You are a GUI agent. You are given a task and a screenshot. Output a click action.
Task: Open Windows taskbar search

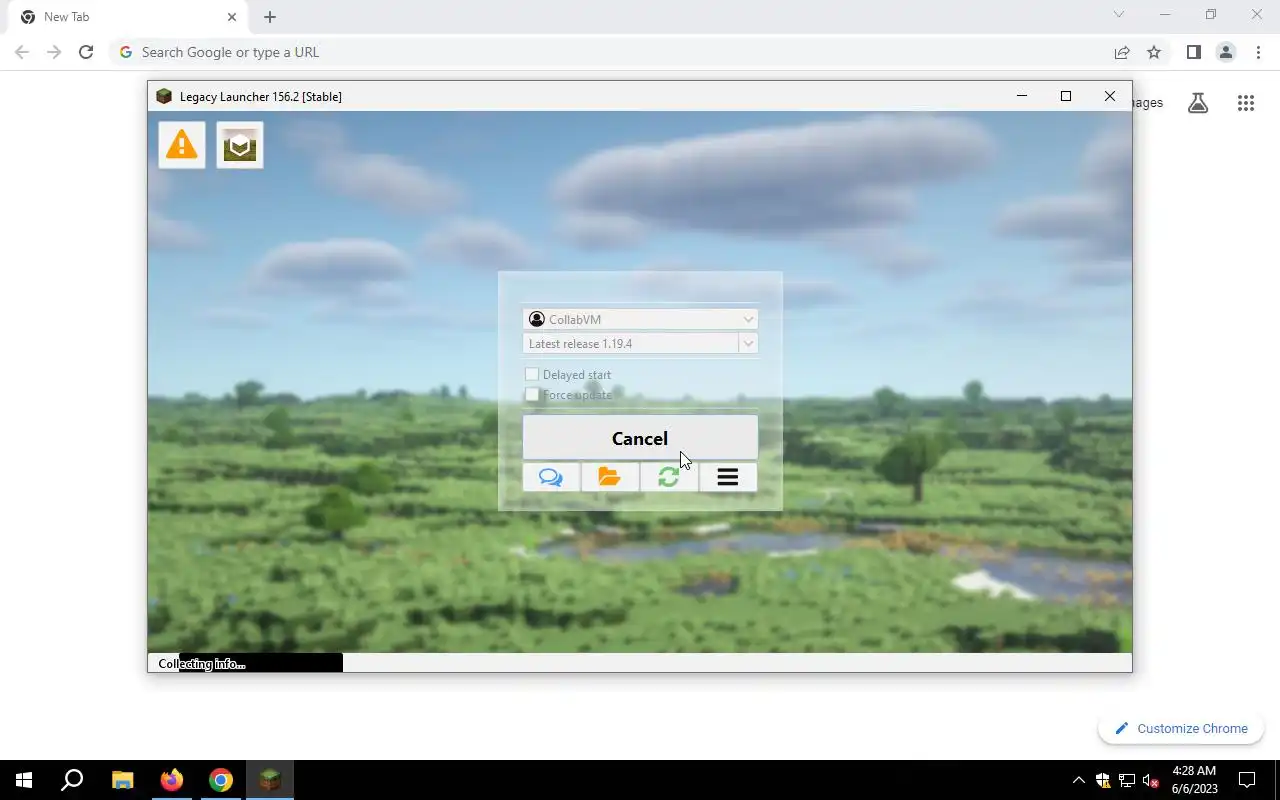click(72, 780)
